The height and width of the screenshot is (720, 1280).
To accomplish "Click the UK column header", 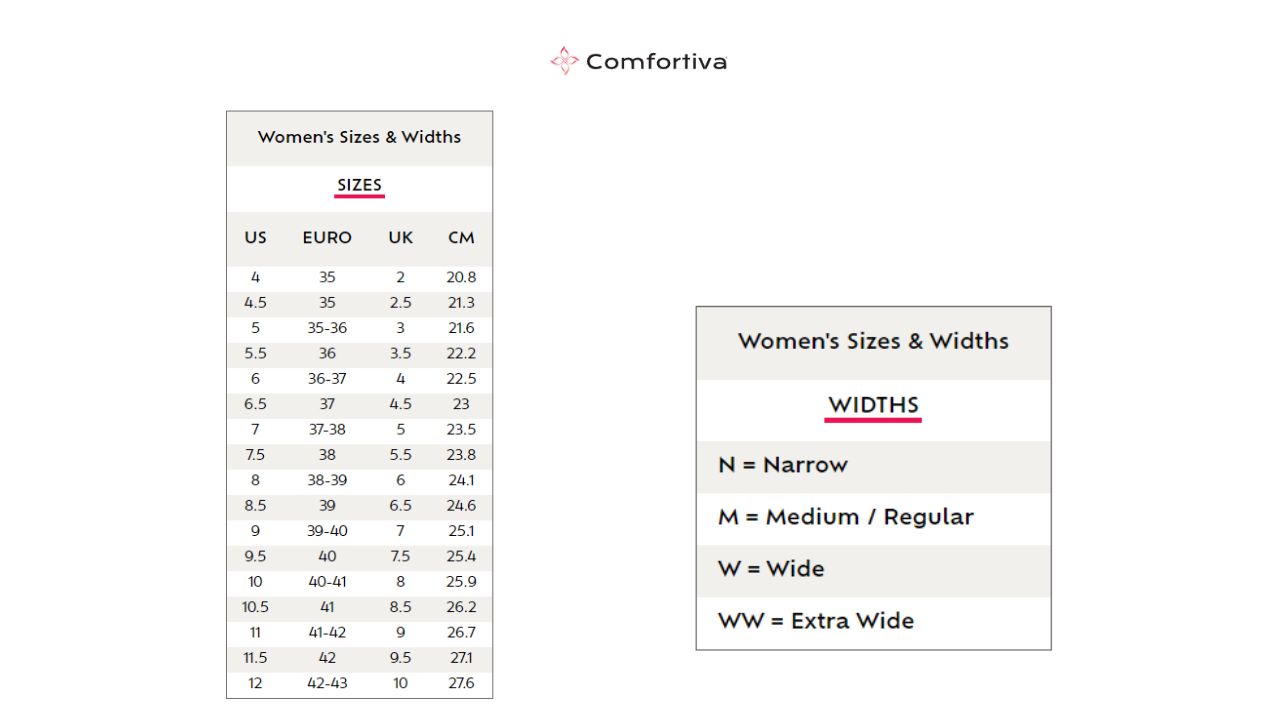I will pos(400,238).
